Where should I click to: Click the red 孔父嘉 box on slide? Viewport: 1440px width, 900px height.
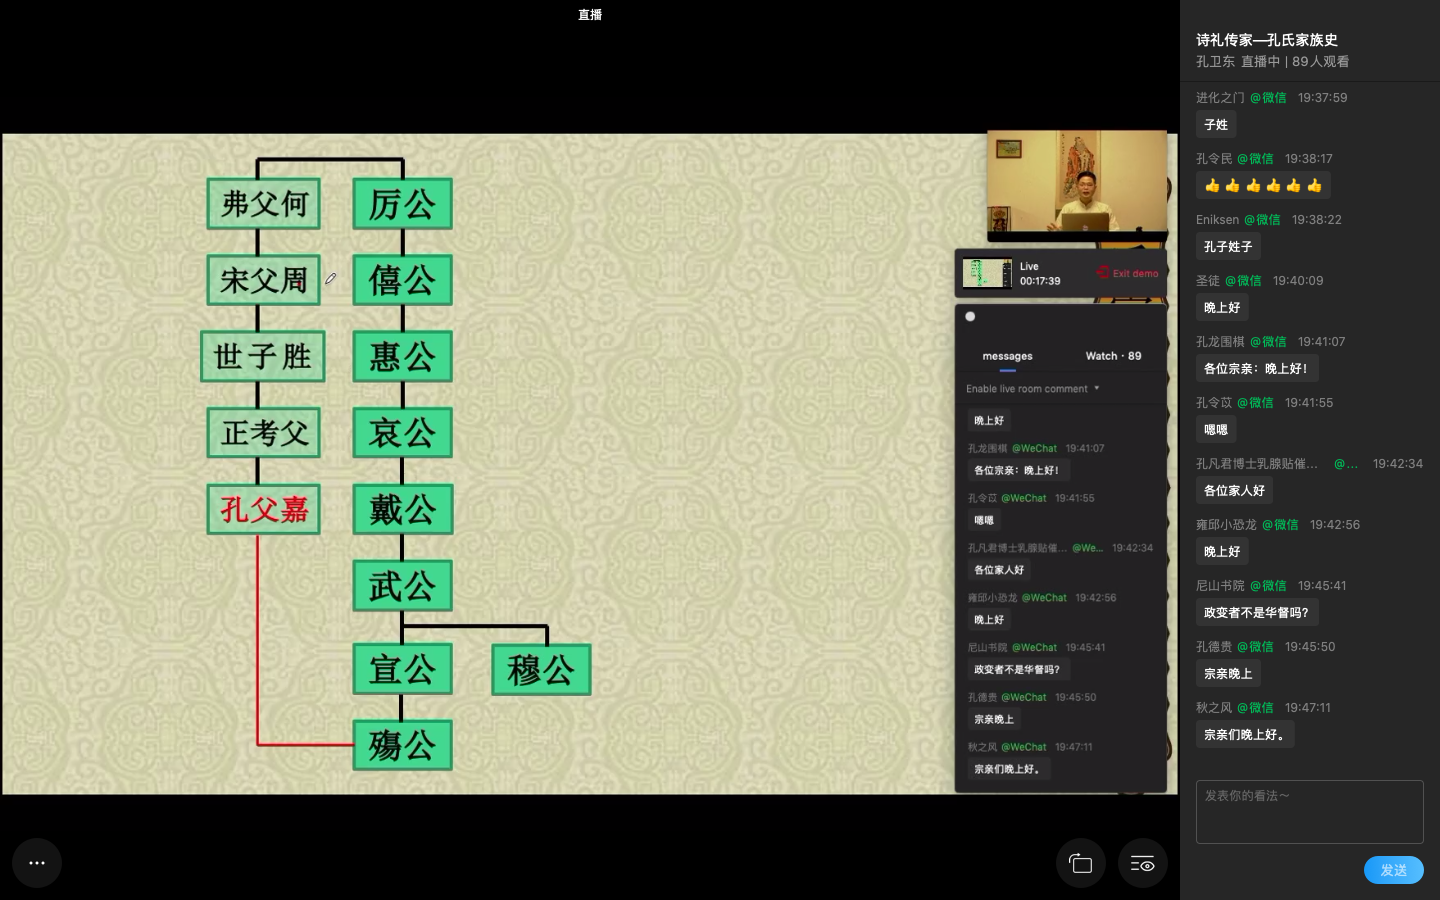pyautogui.click(x=264, y=510)
